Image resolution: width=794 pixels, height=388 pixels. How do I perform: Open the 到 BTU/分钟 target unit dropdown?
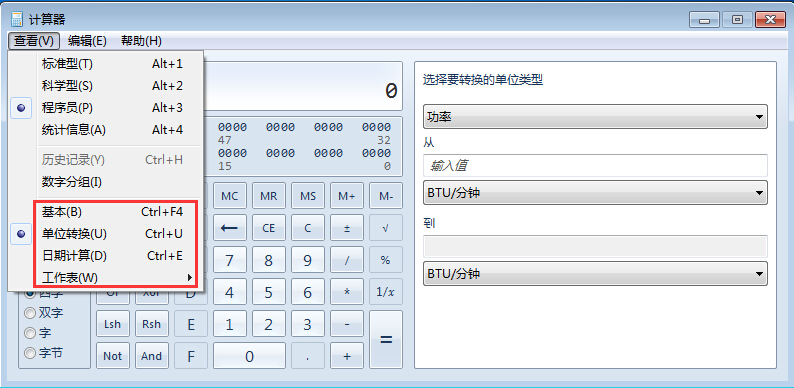coord(595,274)
